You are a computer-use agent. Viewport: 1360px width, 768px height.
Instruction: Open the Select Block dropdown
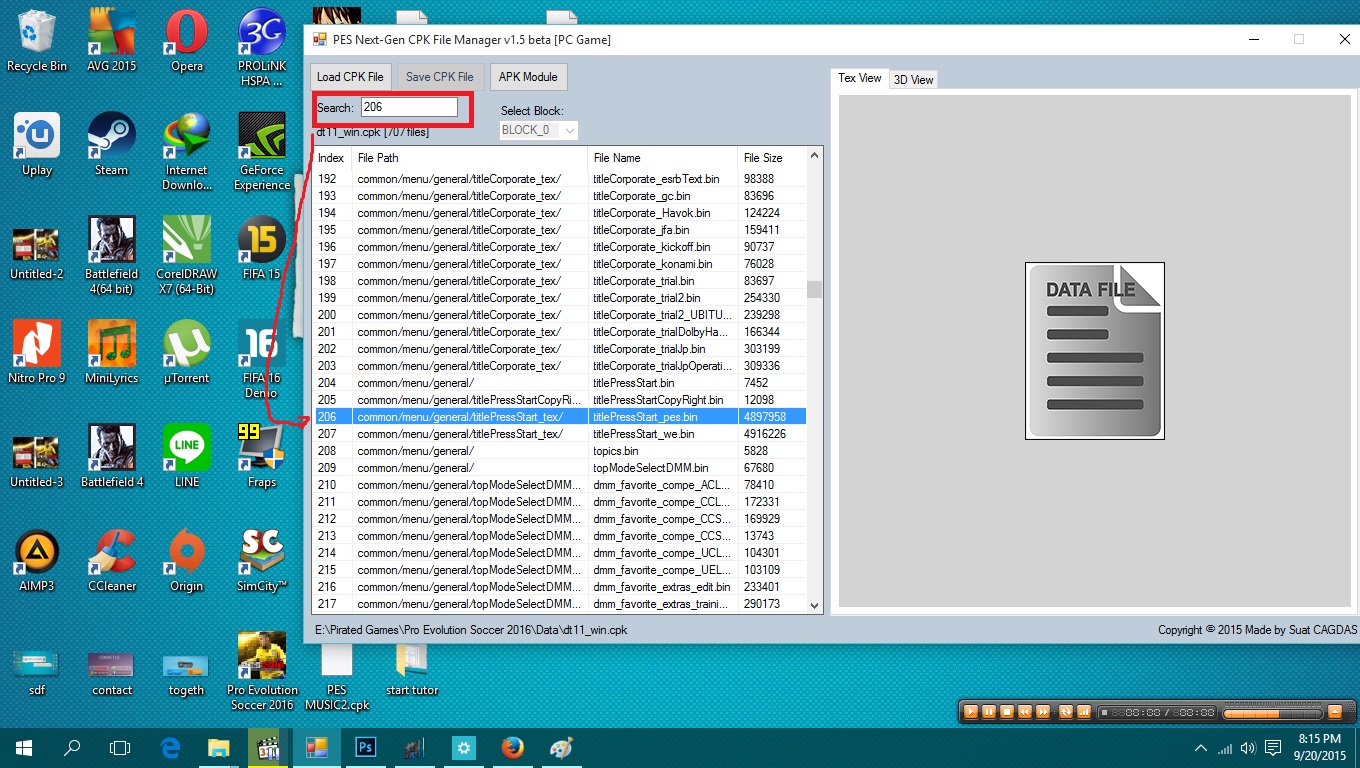coord(539,130)
